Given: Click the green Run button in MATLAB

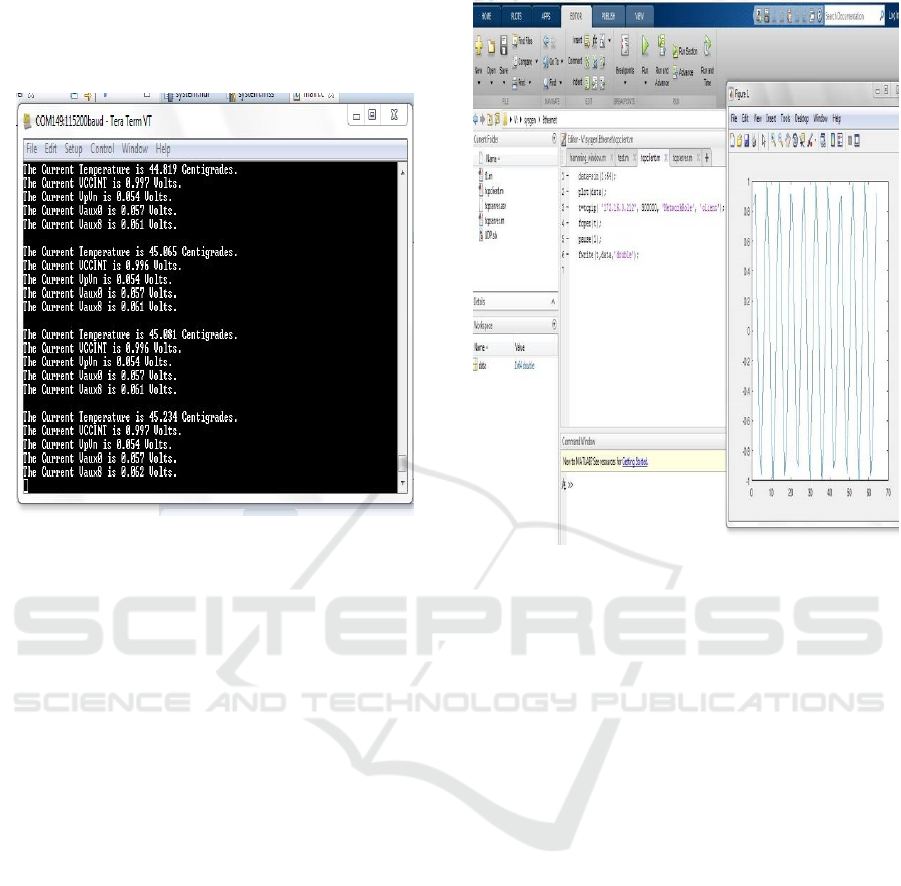Looking at the screenshot, I should 645,46.
